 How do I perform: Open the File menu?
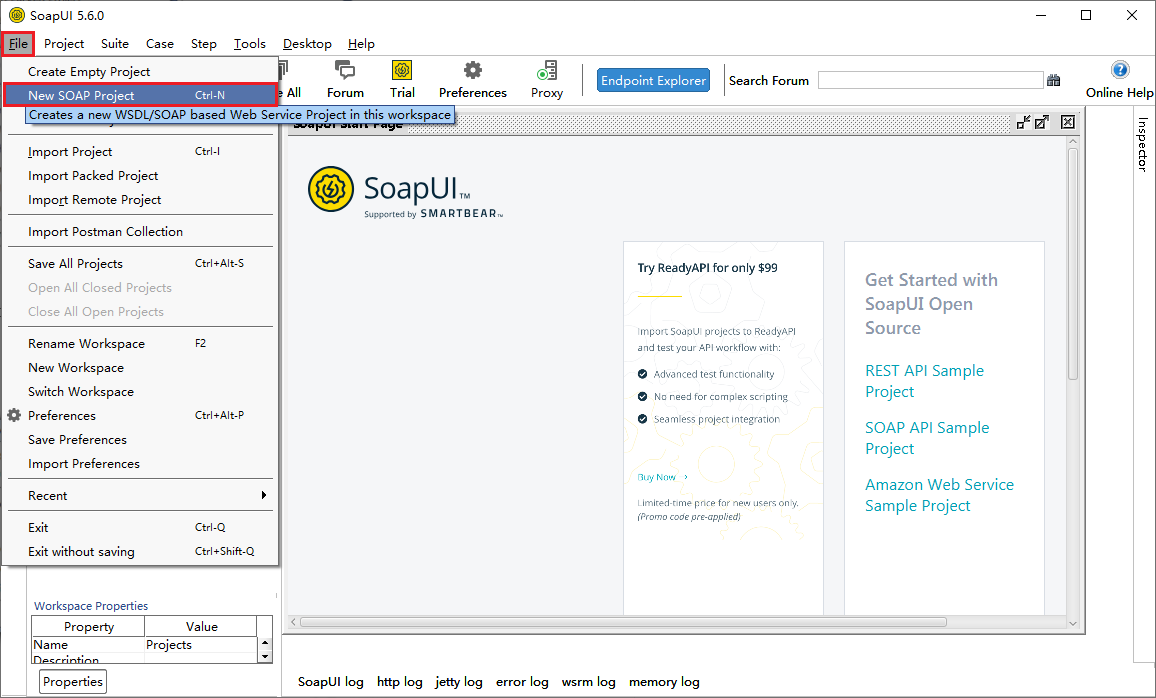tap(18, 43)
